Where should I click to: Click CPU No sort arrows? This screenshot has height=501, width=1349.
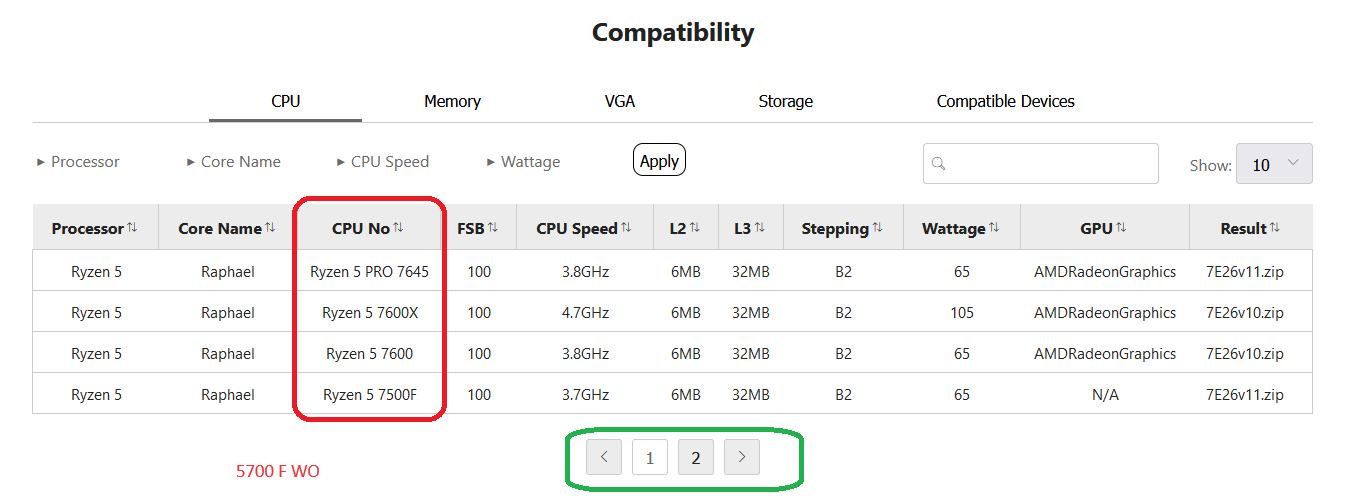click(398, 228)
